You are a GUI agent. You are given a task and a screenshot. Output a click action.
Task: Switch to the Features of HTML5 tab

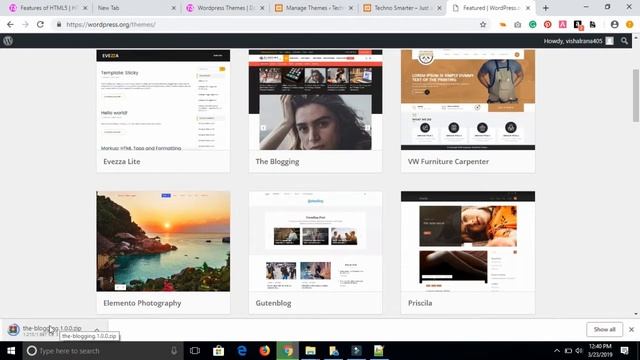48,8
